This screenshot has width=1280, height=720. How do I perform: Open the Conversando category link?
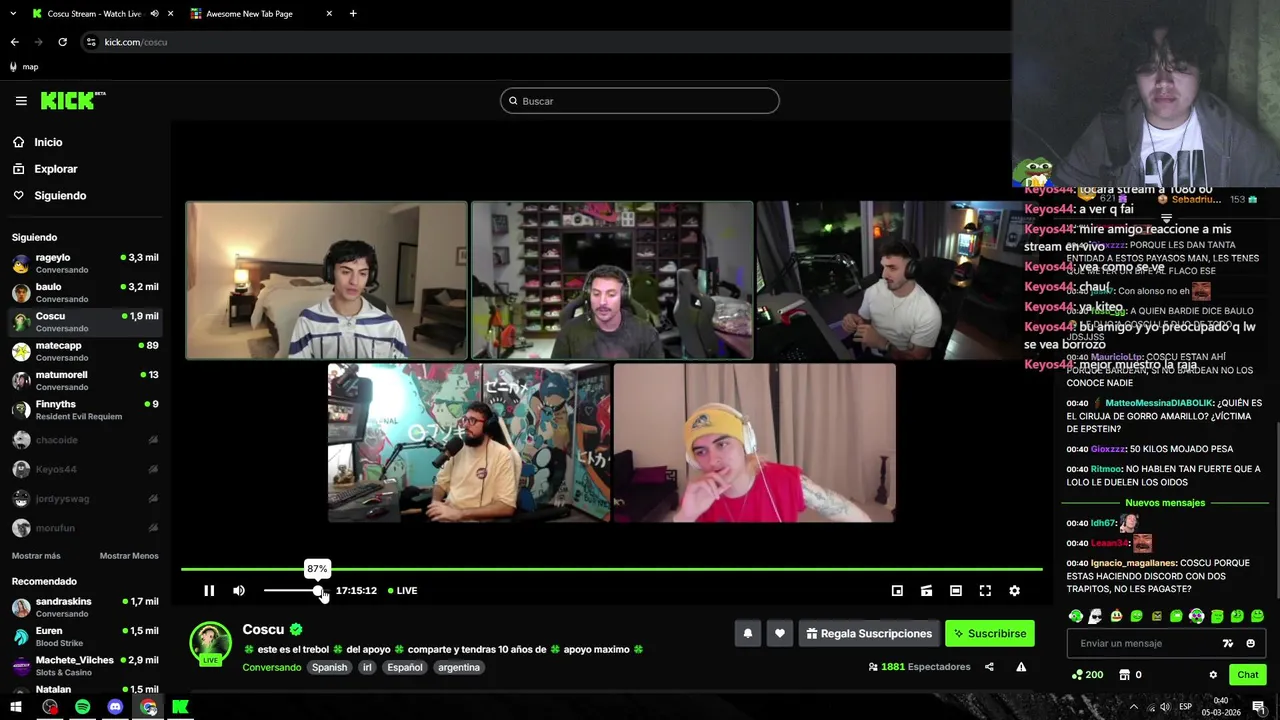(x=271, y=668)
